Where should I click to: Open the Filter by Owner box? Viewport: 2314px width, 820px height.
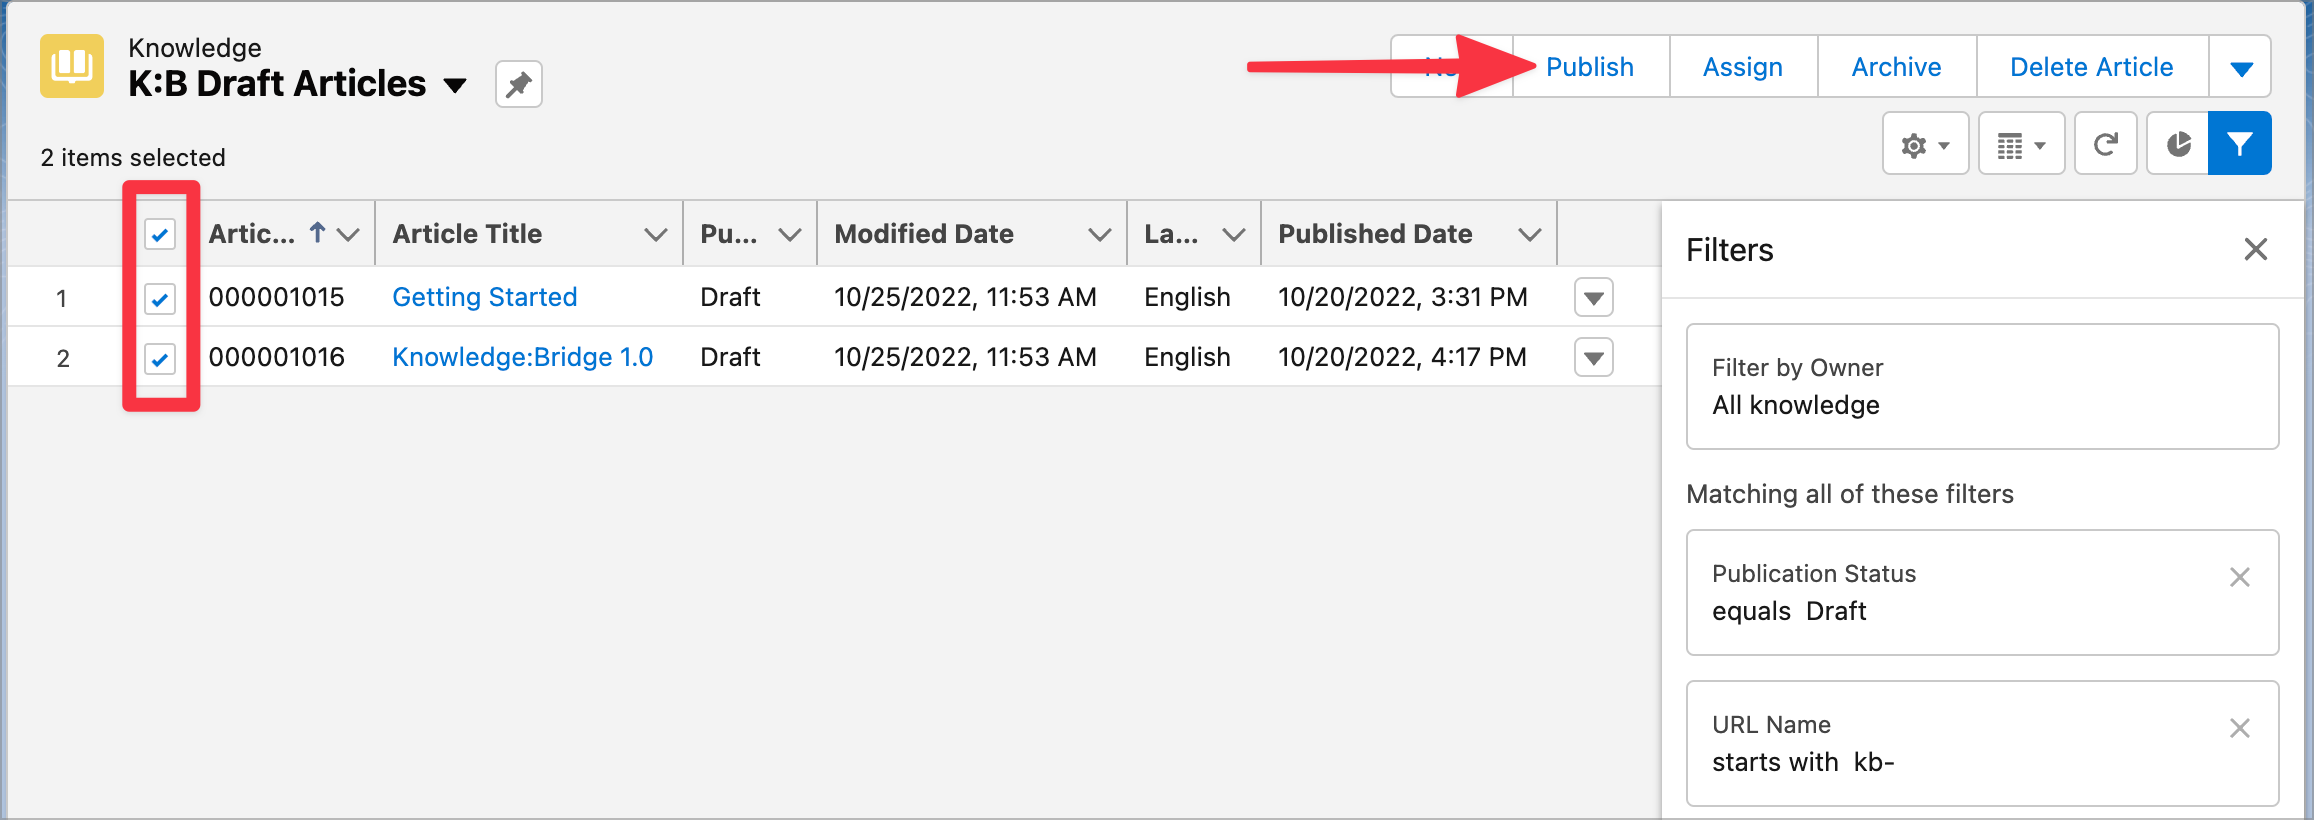[x=1981, y=386]
